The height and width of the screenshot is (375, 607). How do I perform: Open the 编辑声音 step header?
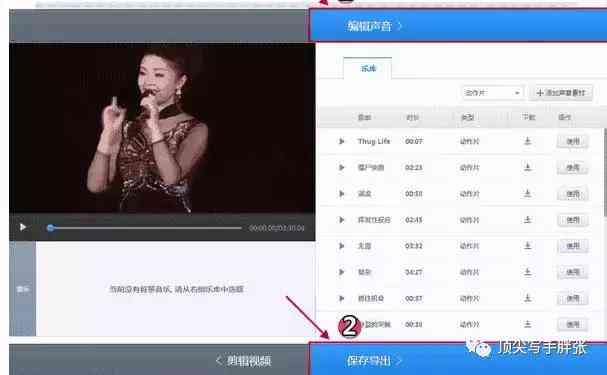coord(374,26)
